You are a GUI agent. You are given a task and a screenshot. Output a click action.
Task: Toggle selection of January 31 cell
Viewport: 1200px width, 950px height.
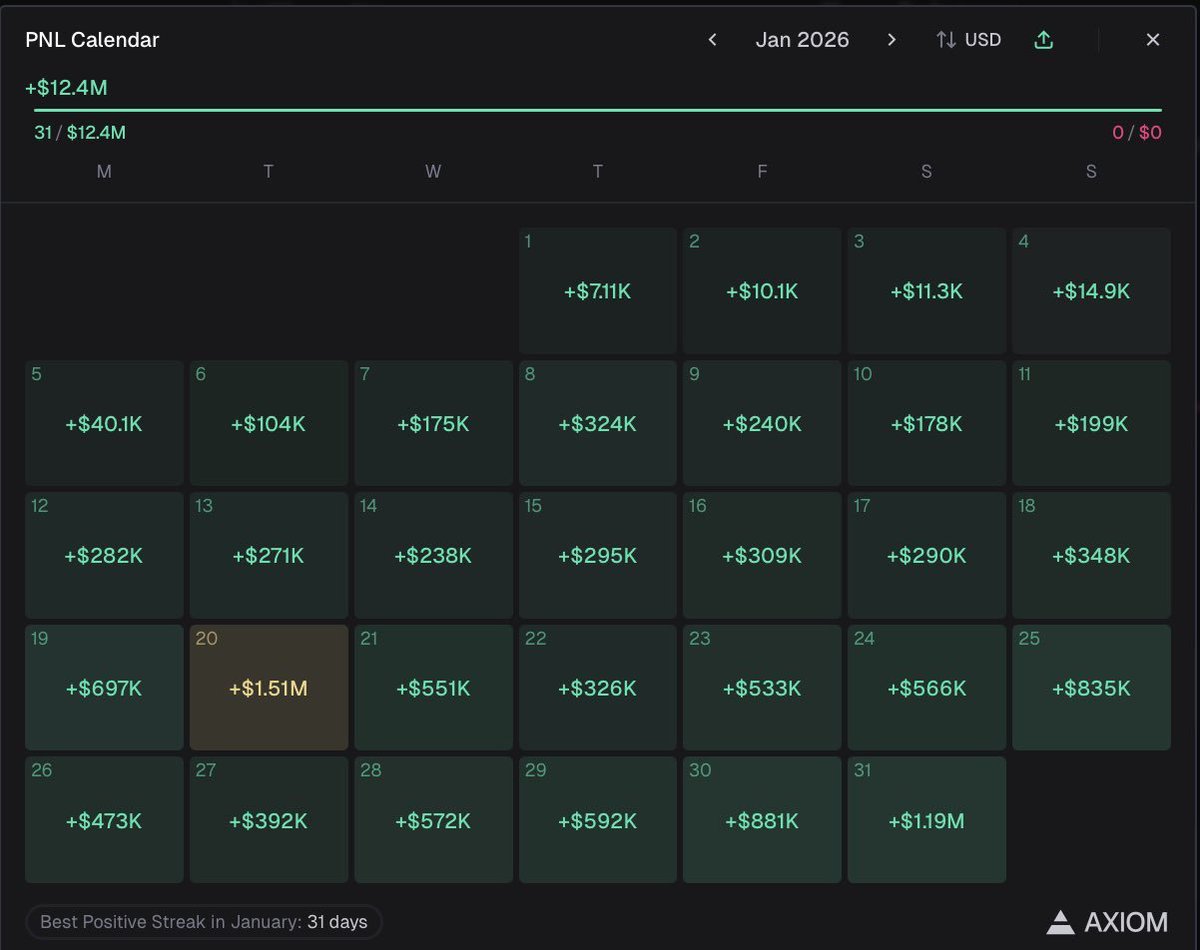926,819
